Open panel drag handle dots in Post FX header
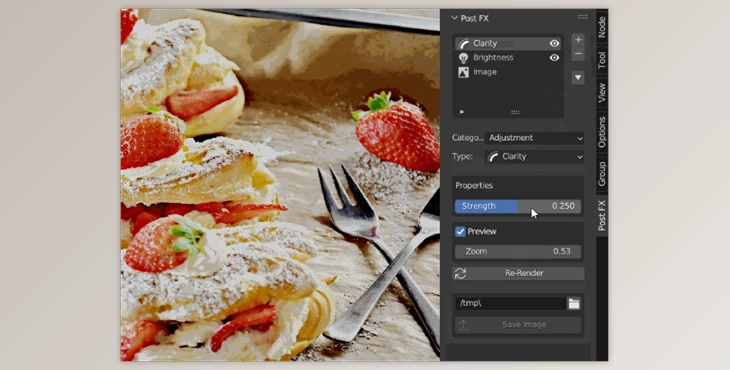The width and height of the screenshot is (730, 370). click(582, 17)
